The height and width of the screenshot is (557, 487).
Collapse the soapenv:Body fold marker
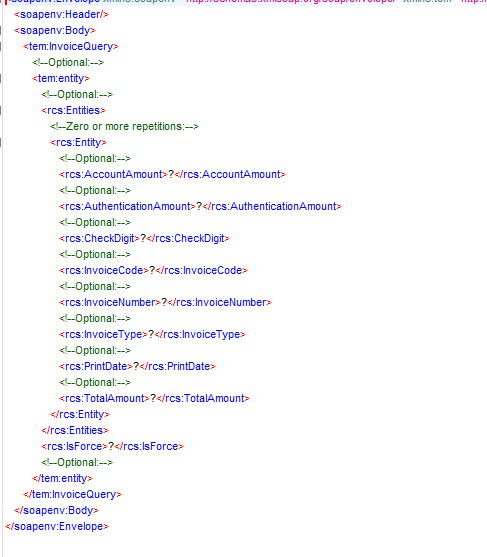pos(1,31)
